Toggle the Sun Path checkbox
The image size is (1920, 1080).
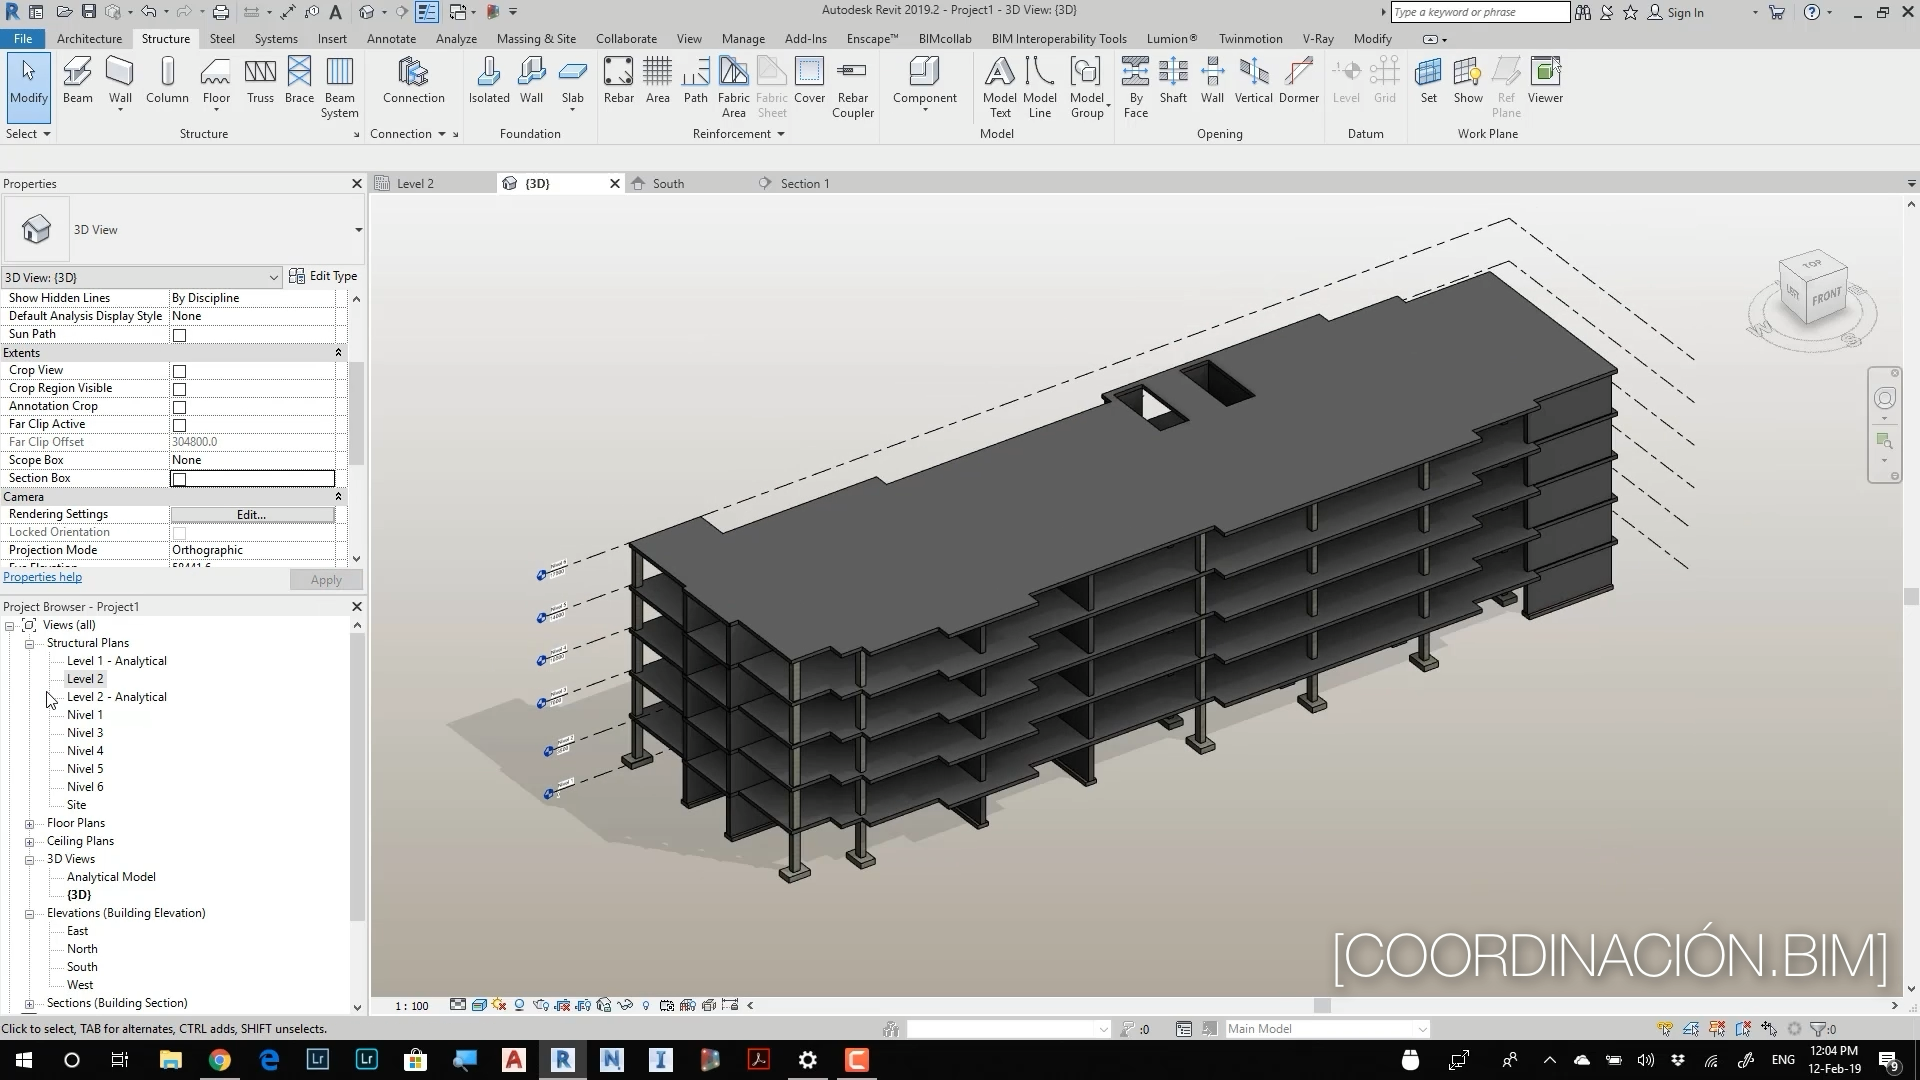[180, 335]
